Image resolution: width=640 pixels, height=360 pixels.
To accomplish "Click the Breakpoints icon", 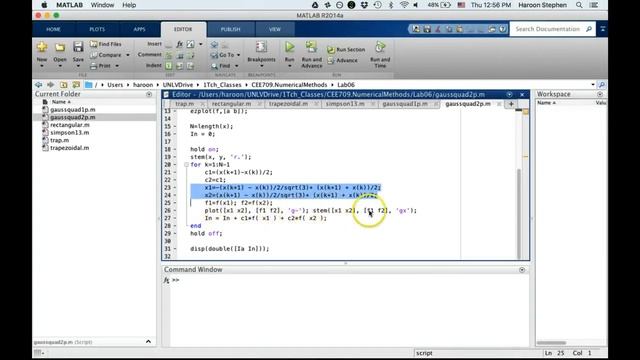I will (261, 47).
